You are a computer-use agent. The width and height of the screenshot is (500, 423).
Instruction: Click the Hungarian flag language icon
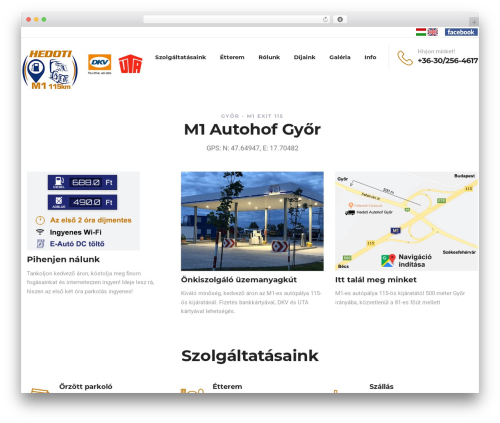tap(421, 32)
